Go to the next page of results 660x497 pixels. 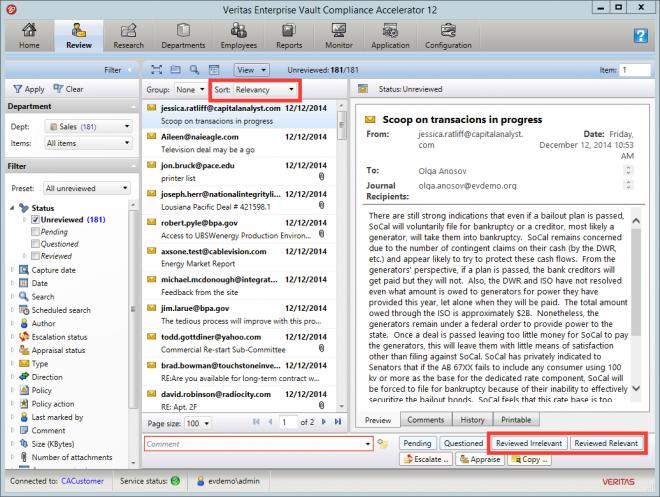coord(324,422)
